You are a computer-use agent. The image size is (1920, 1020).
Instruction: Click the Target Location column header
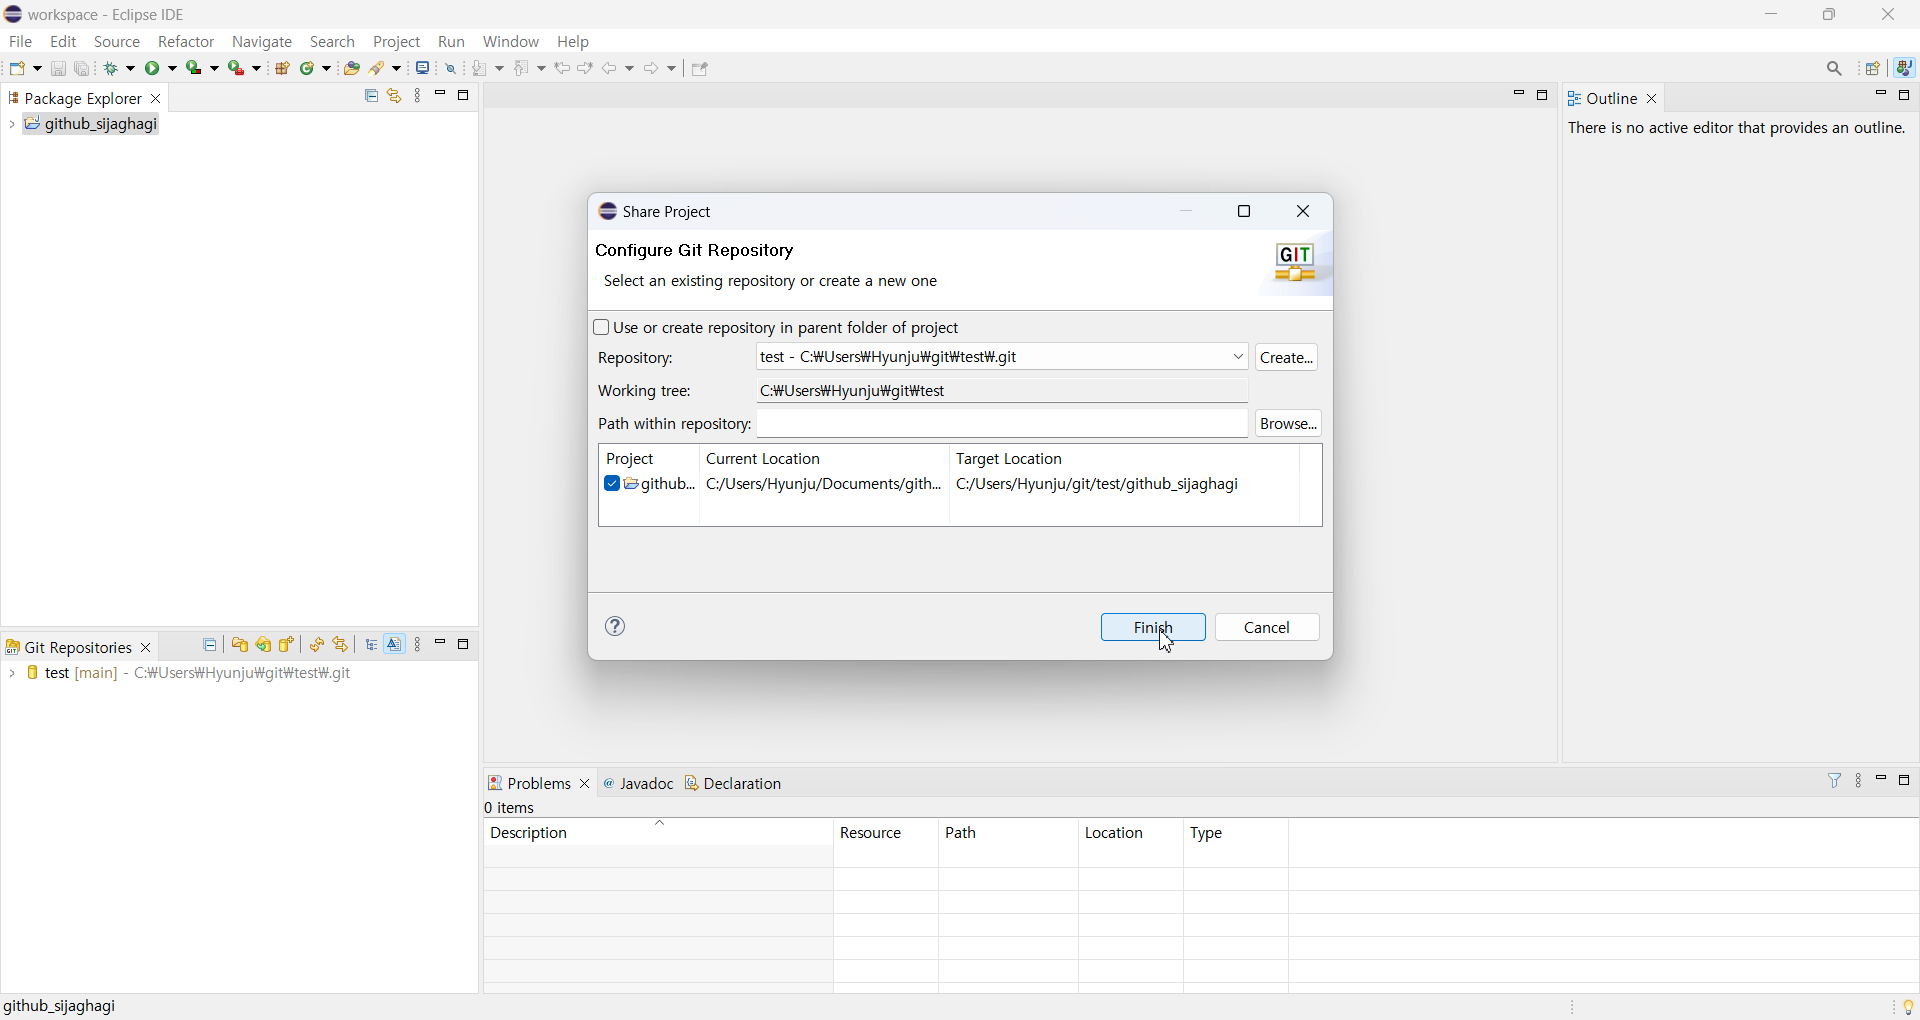point(1125,459)
